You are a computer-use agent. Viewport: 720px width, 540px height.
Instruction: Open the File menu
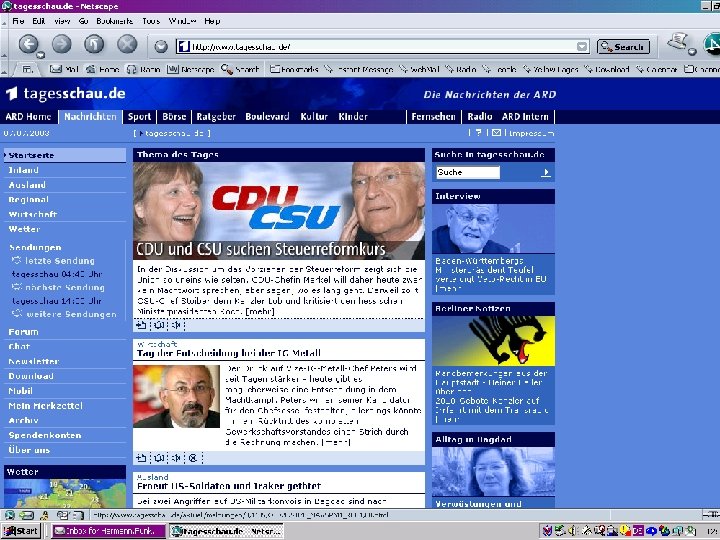pos(18,21)
